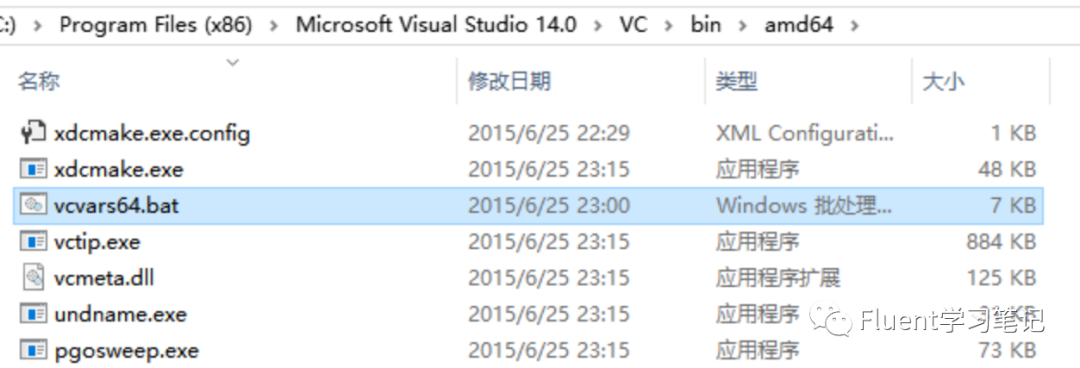Expand the chevron after Program Files (x86)
Image resolution: width=1080 pixels, height=368 pixels.
click(275, 25)
